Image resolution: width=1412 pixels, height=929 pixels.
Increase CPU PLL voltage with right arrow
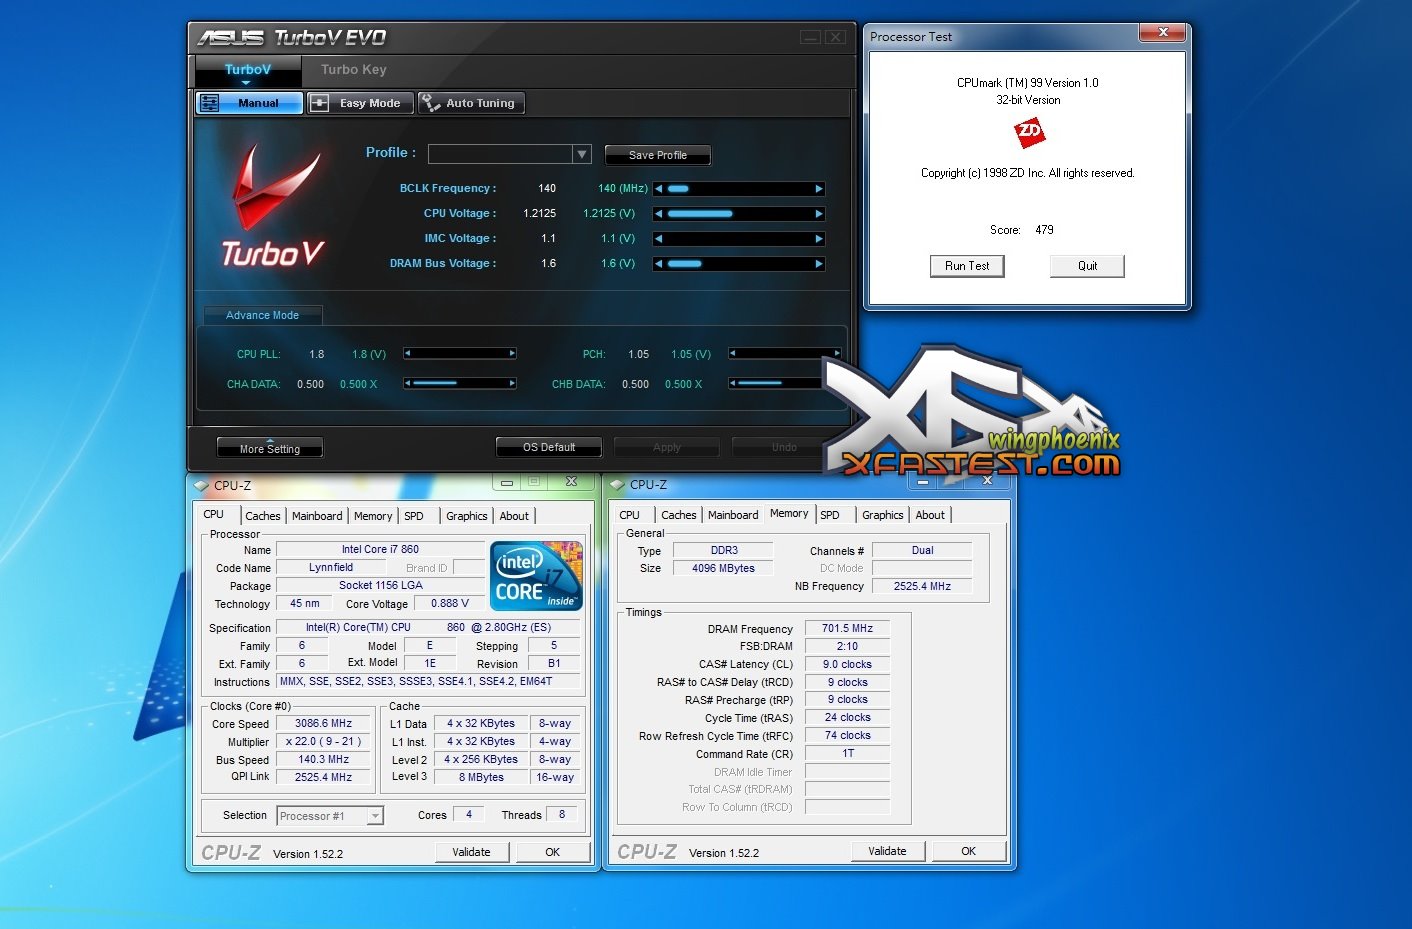[512, 353]
